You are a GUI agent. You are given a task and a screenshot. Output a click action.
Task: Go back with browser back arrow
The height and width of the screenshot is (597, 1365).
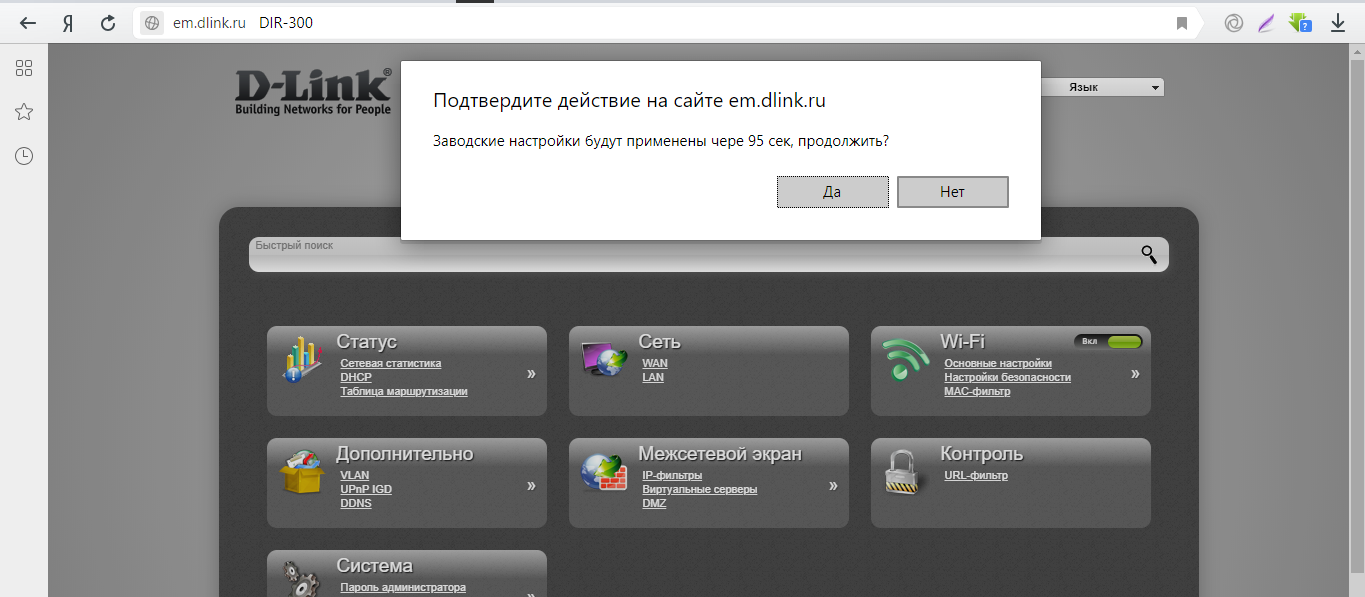tap(29, 23)
